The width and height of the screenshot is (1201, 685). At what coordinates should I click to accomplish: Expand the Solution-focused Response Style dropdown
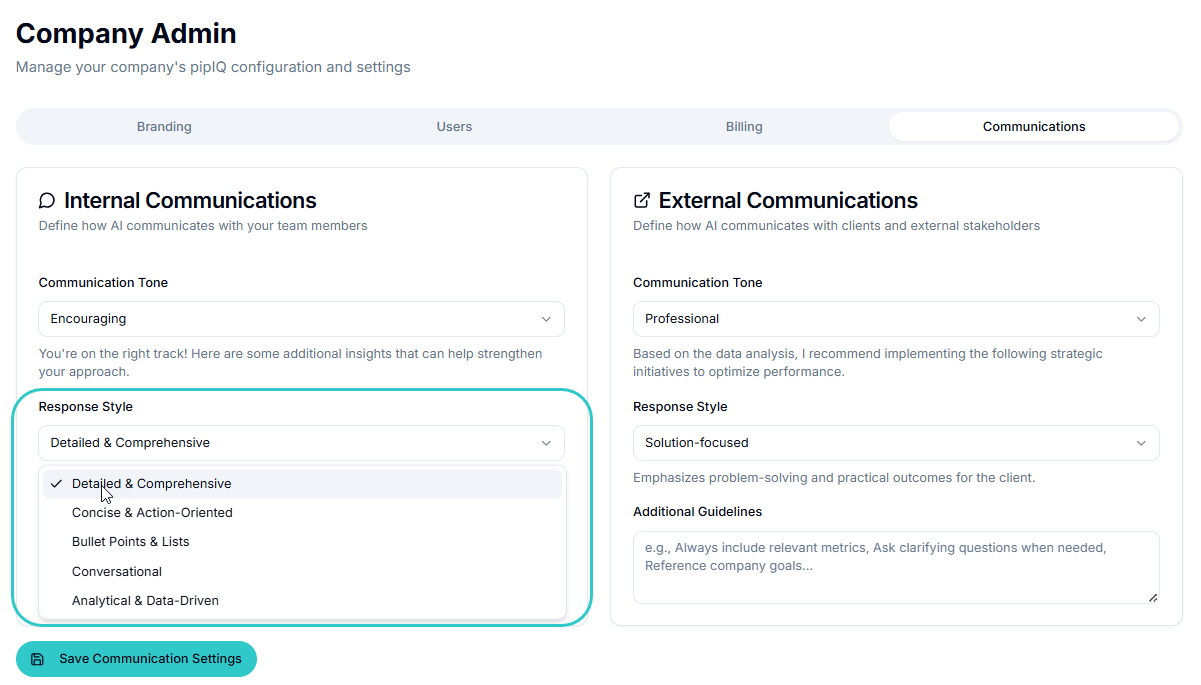895,443
